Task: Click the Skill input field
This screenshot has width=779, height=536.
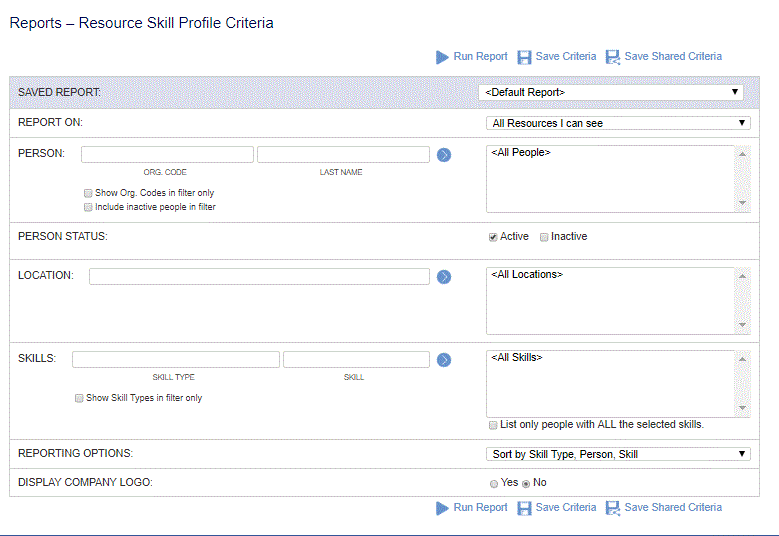Action: pos(356,359)
